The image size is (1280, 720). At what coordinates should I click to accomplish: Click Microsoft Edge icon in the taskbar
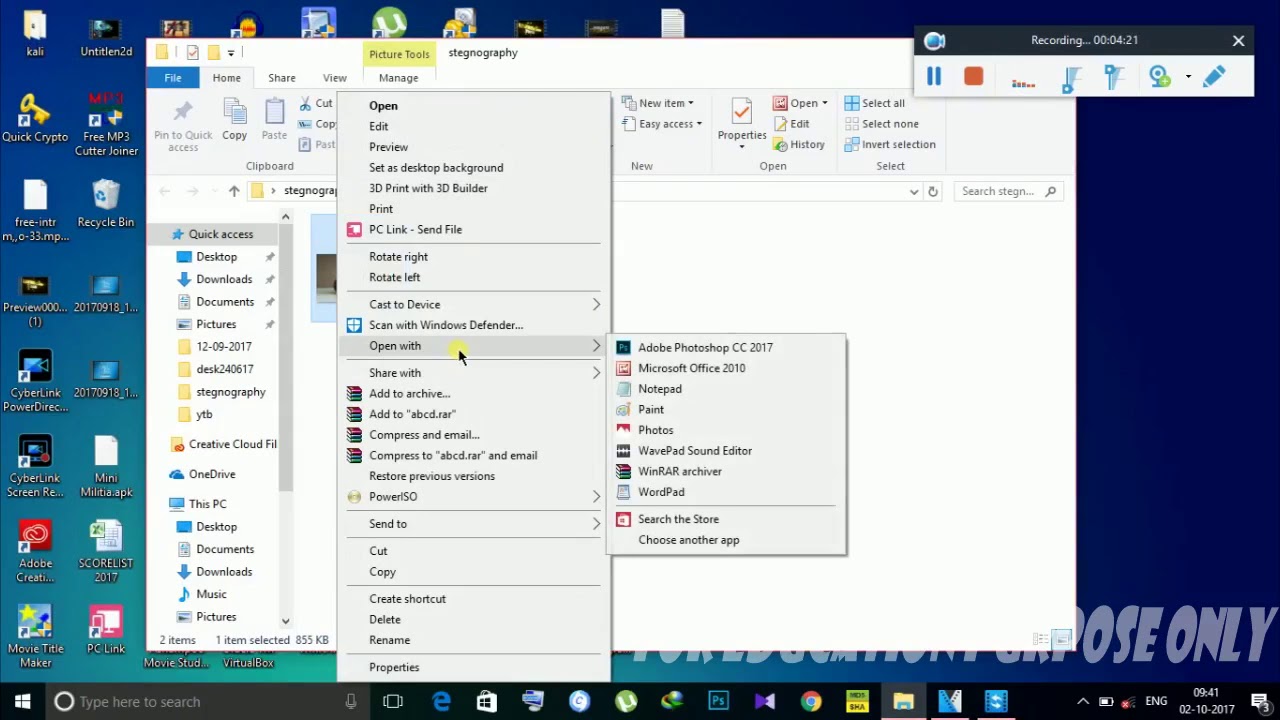(x=441, y=701)
